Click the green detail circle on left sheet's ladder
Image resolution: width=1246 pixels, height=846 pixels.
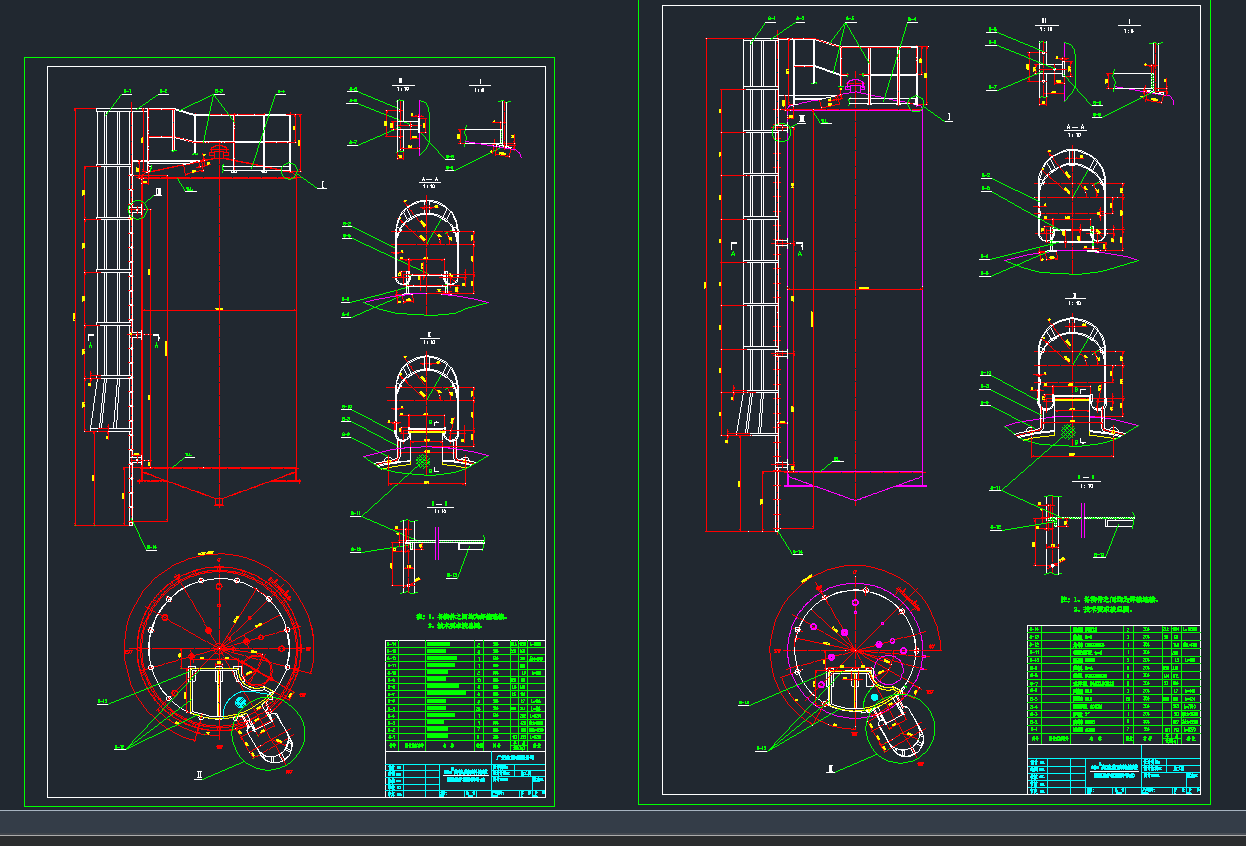coord(139,209)
